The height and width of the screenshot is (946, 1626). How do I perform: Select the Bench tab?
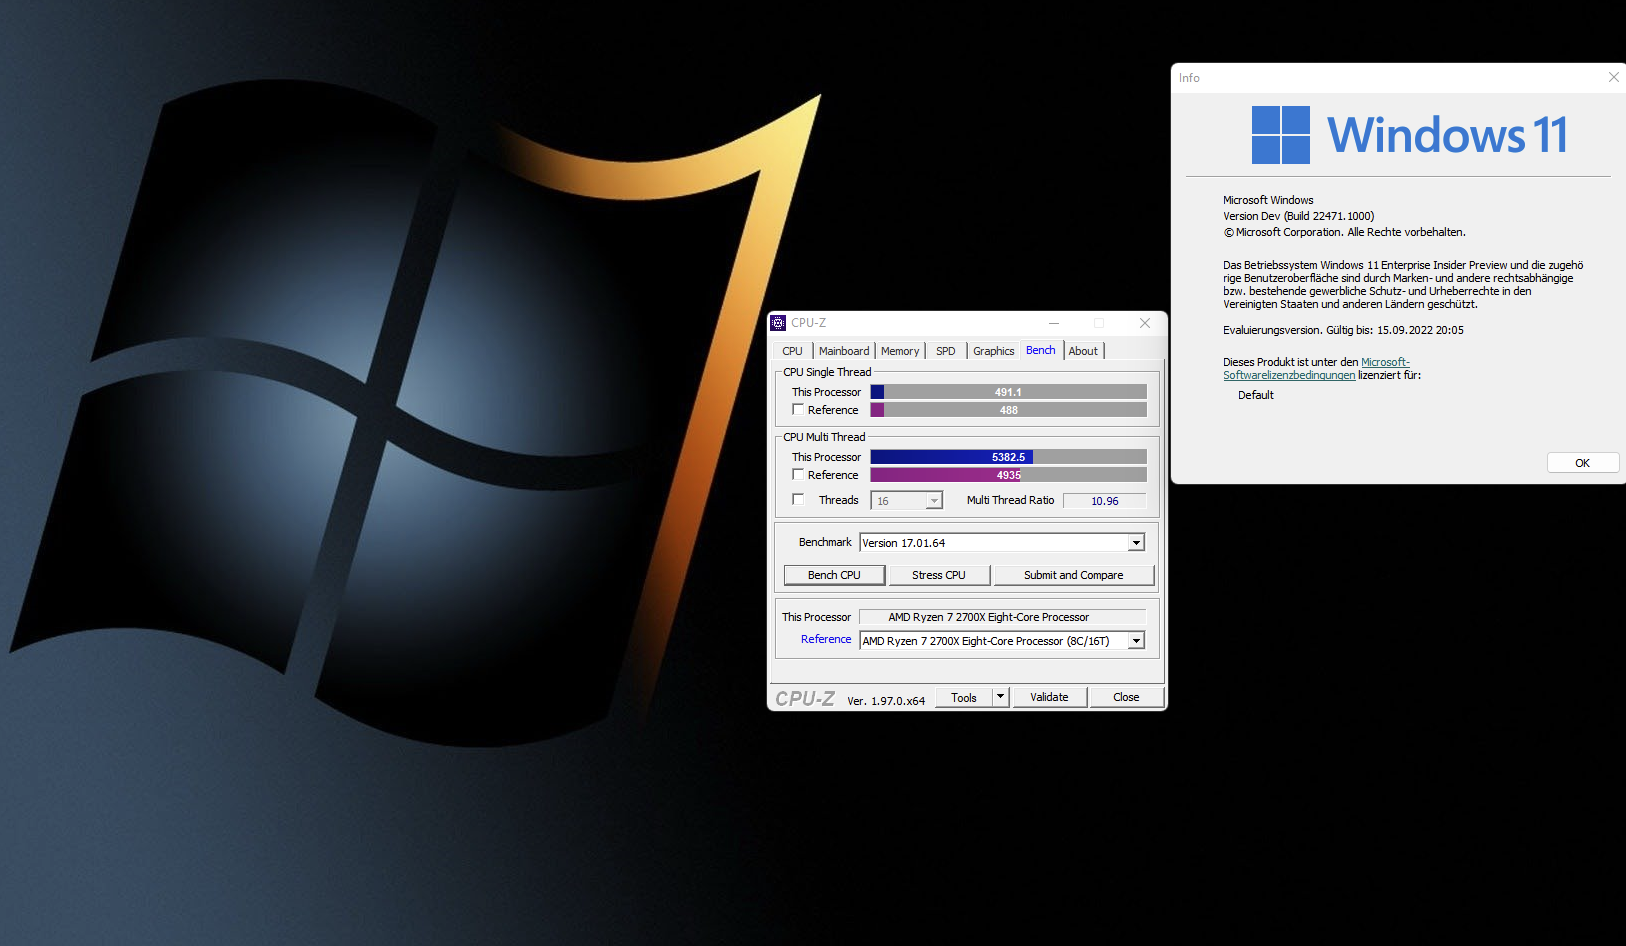pos(1041,350)
